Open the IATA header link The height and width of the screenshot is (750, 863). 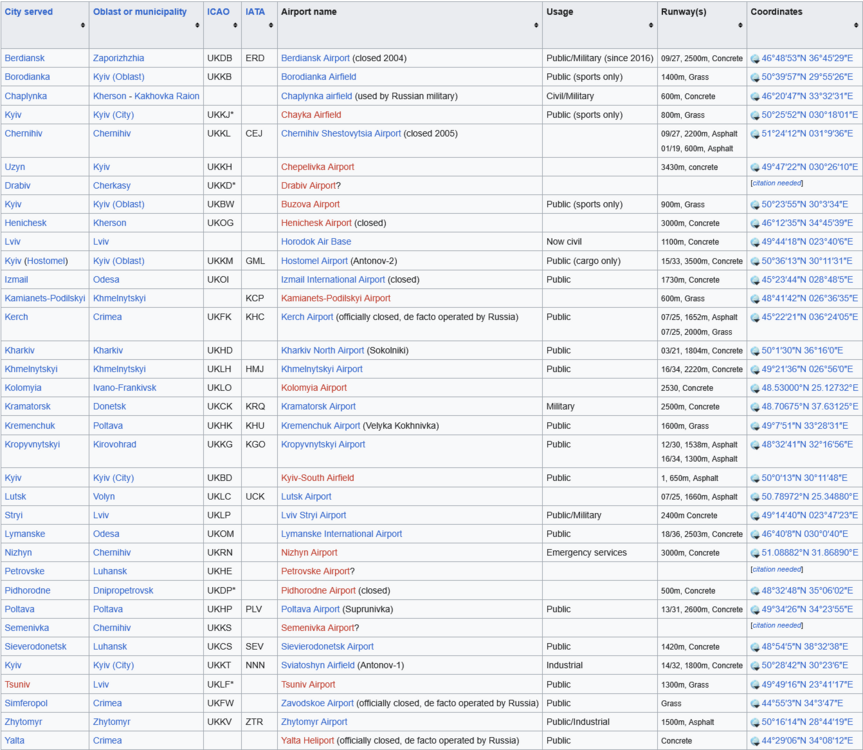click(255, 12)
